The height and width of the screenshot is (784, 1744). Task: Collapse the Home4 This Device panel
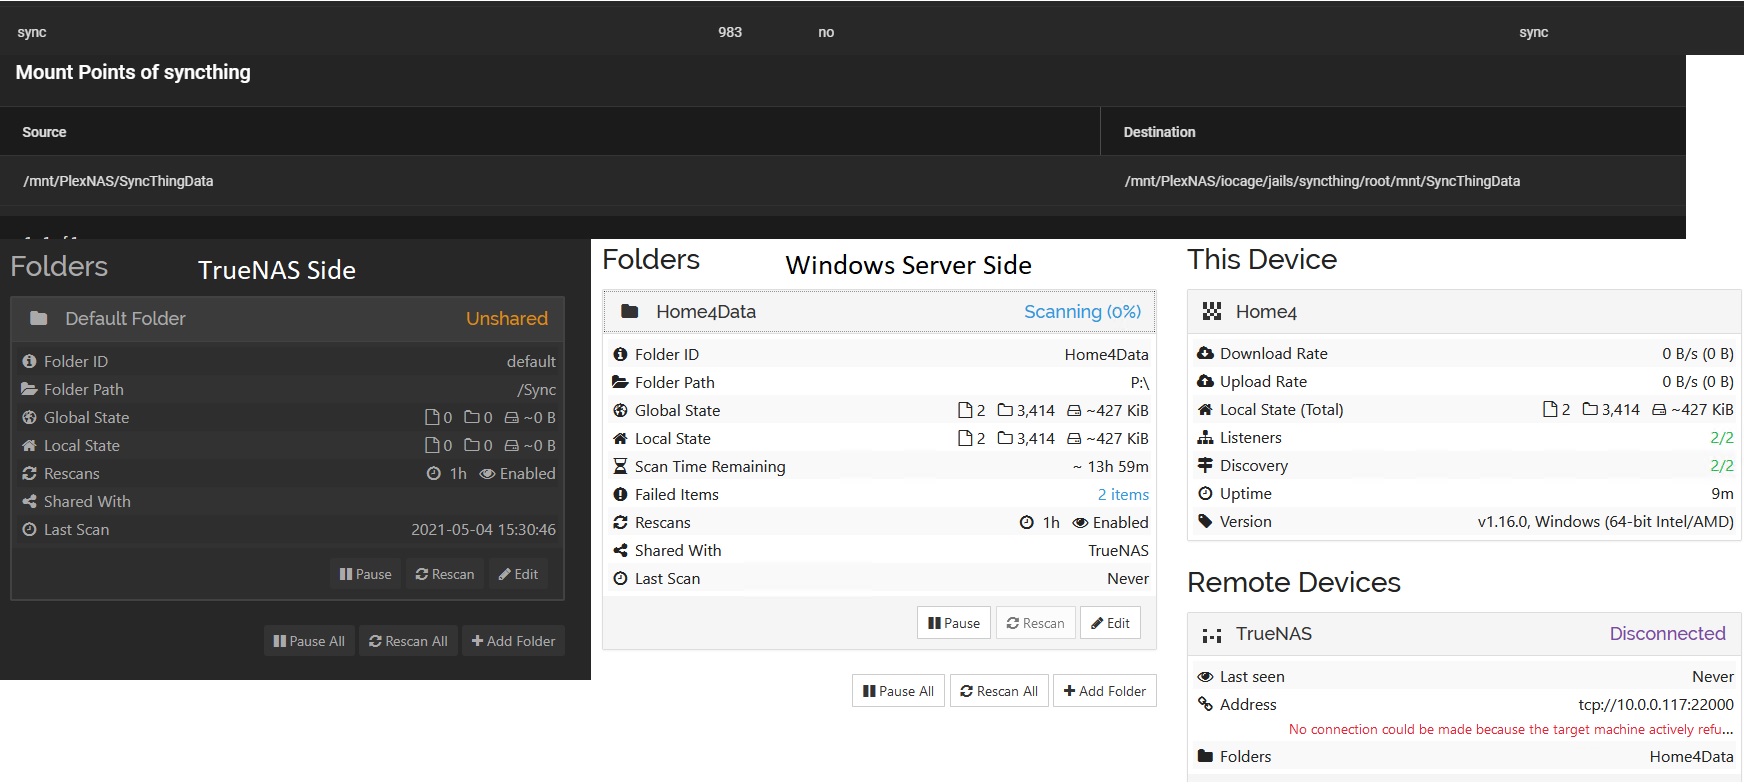pyautogui.click(x=1463, y=312)
